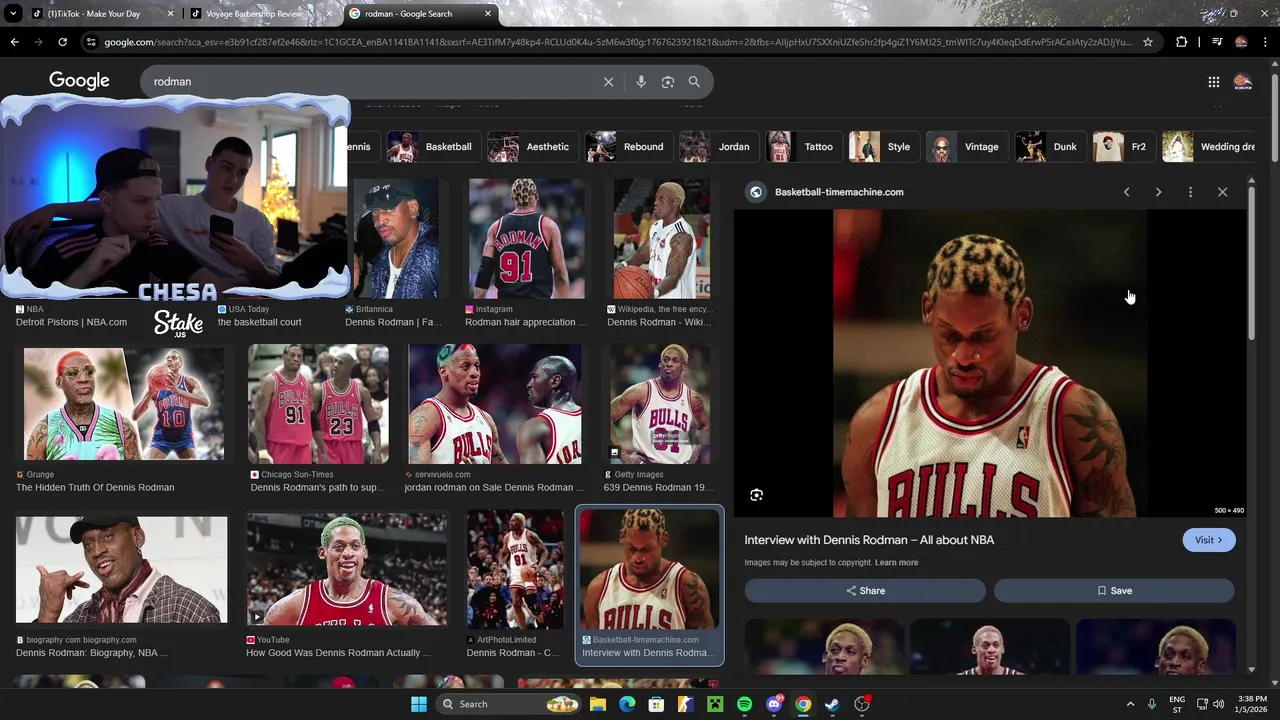
Task: Open Steam from the taskbar
Action: [x=832, y=704]
